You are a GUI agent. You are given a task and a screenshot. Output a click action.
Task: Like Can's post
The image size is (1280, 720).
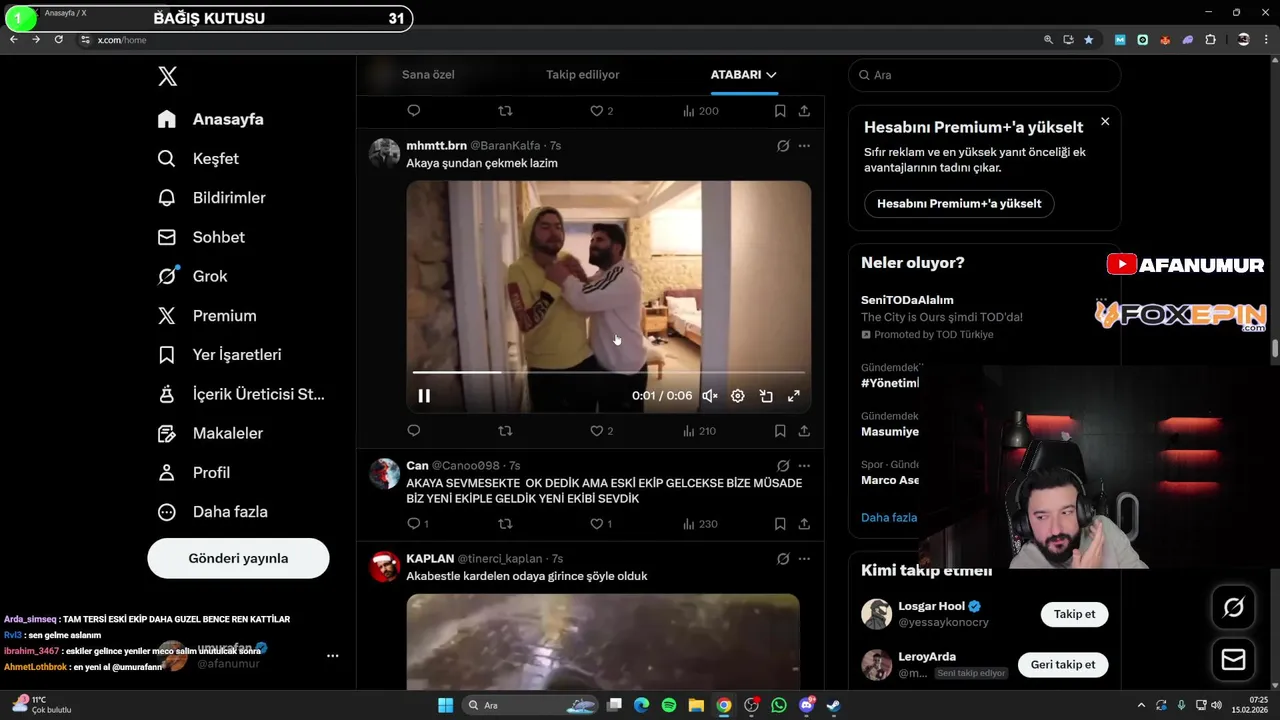coord(601,524)
